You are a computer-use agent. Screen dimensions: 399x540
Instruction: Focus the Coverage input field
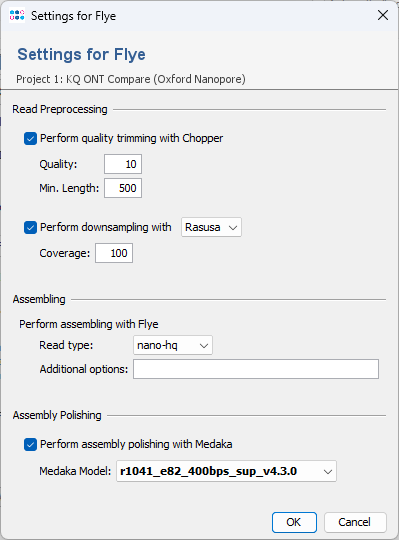click(114, 253)
